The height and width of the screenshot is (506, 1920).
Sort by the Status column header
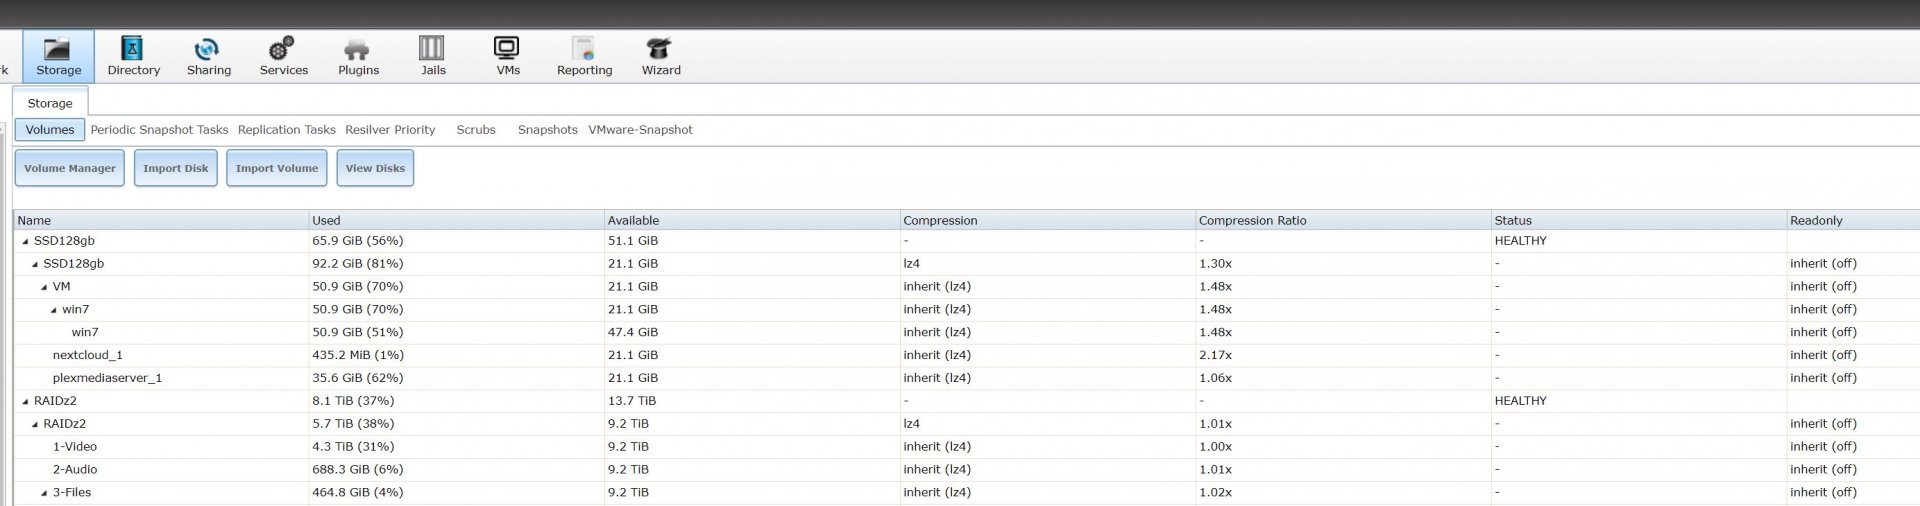coord(1638,220)
